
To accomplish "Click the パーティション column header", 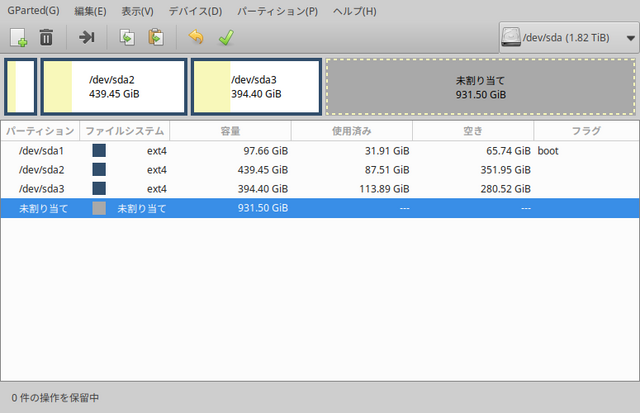I will 40,131.
